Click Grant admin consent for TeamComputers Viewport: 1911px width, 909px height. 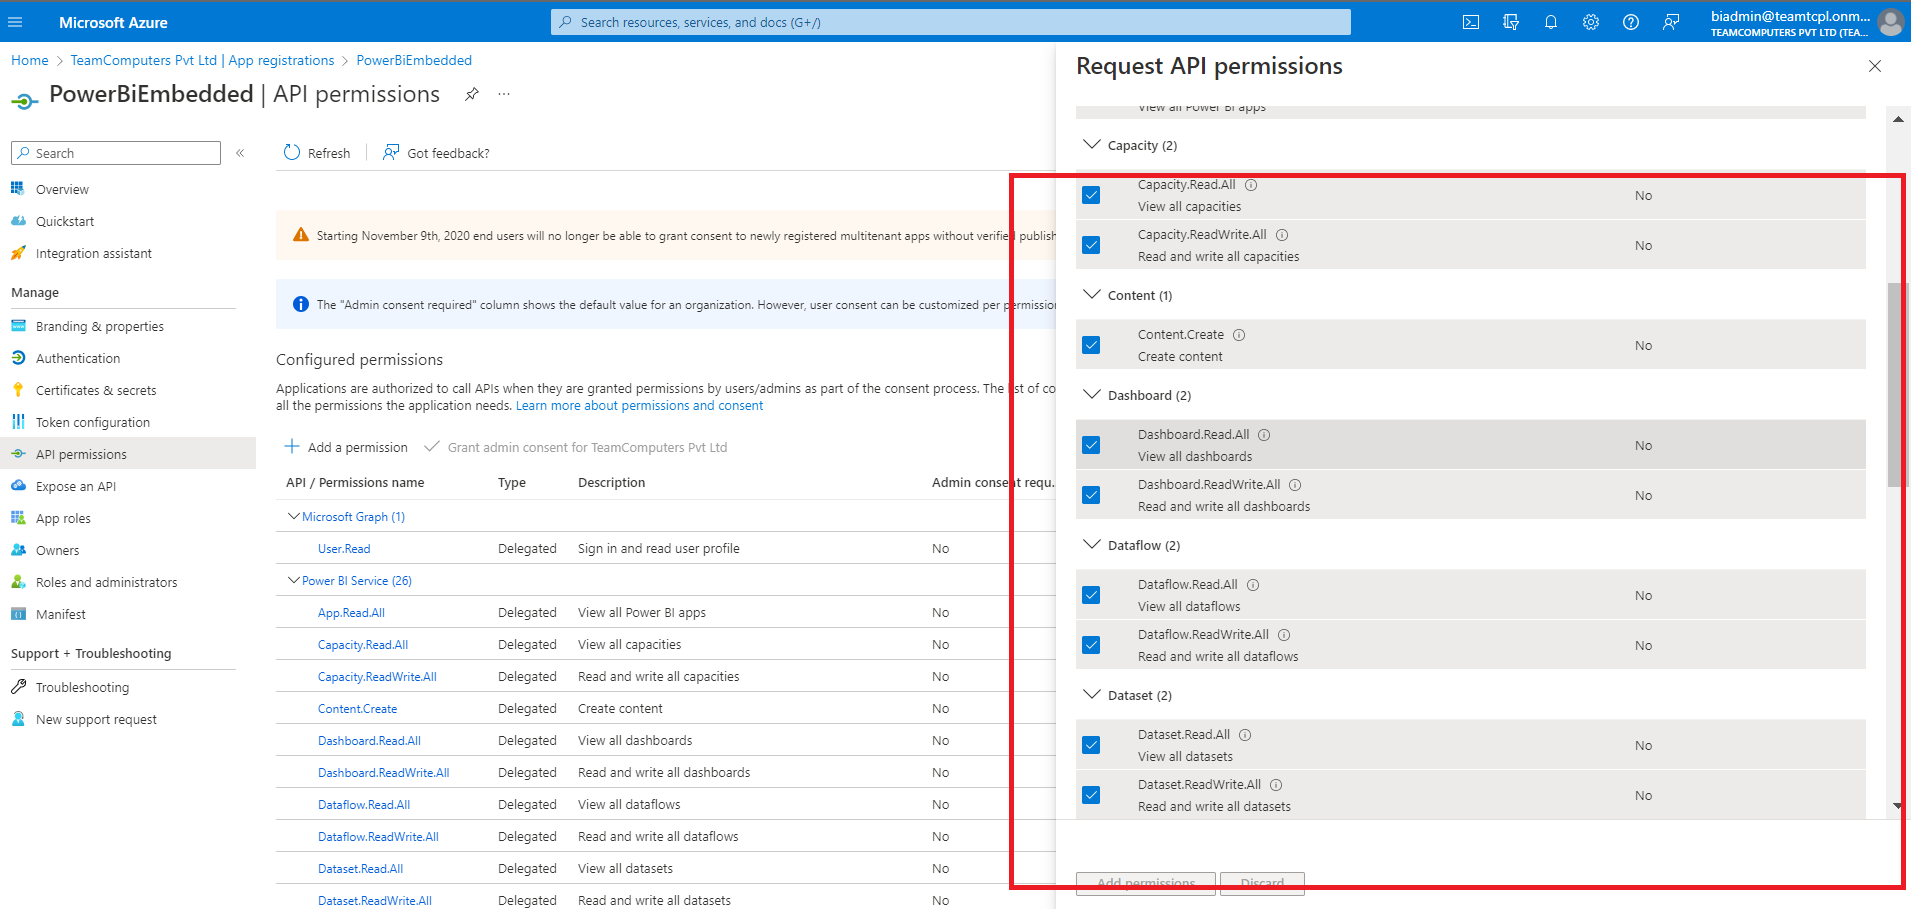coord(576,447)
